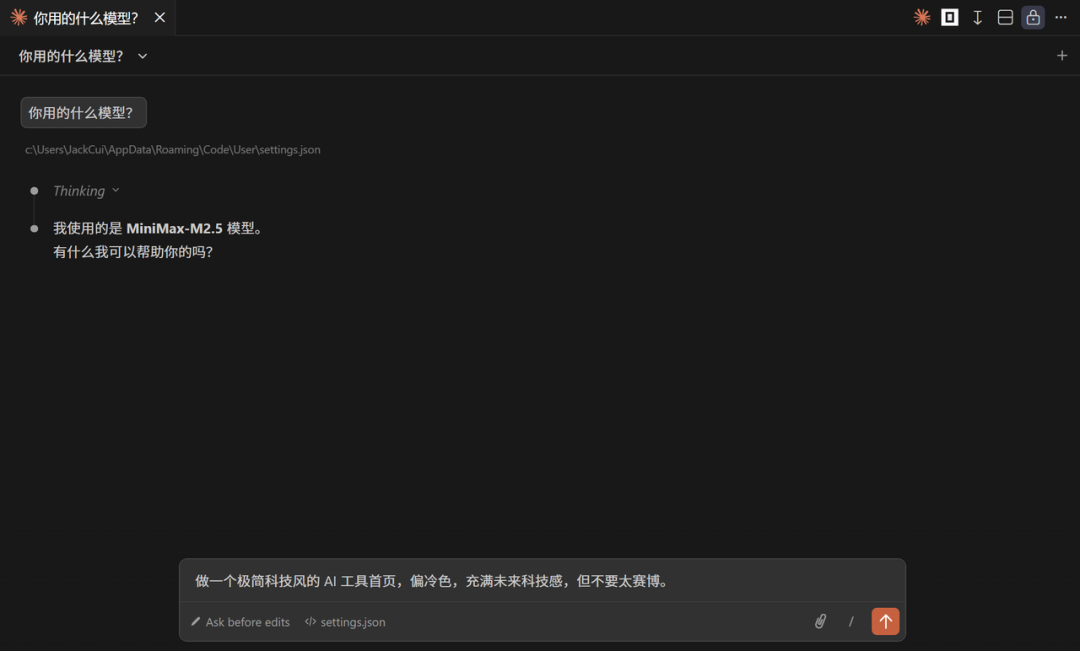Open the conversation title dropdown chevron
Image resolution: width=1080 pixels, height=651 pixels.
pos(141,56)
